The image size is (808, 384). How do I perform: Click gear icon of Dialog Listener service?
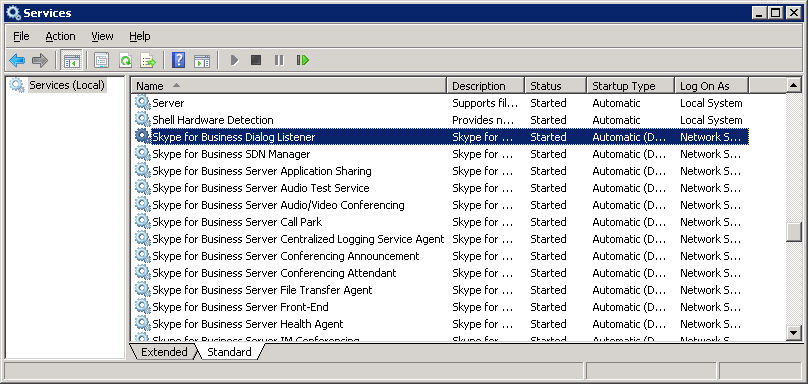(x=143, y=137)
